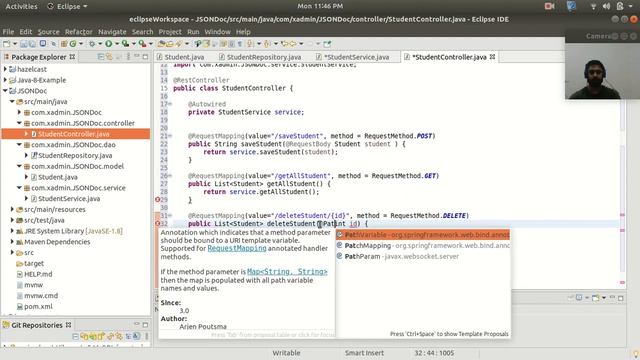Open the Refactor menu
The height and width of the screenshot is (360, 640).
[x=79, y=32]
